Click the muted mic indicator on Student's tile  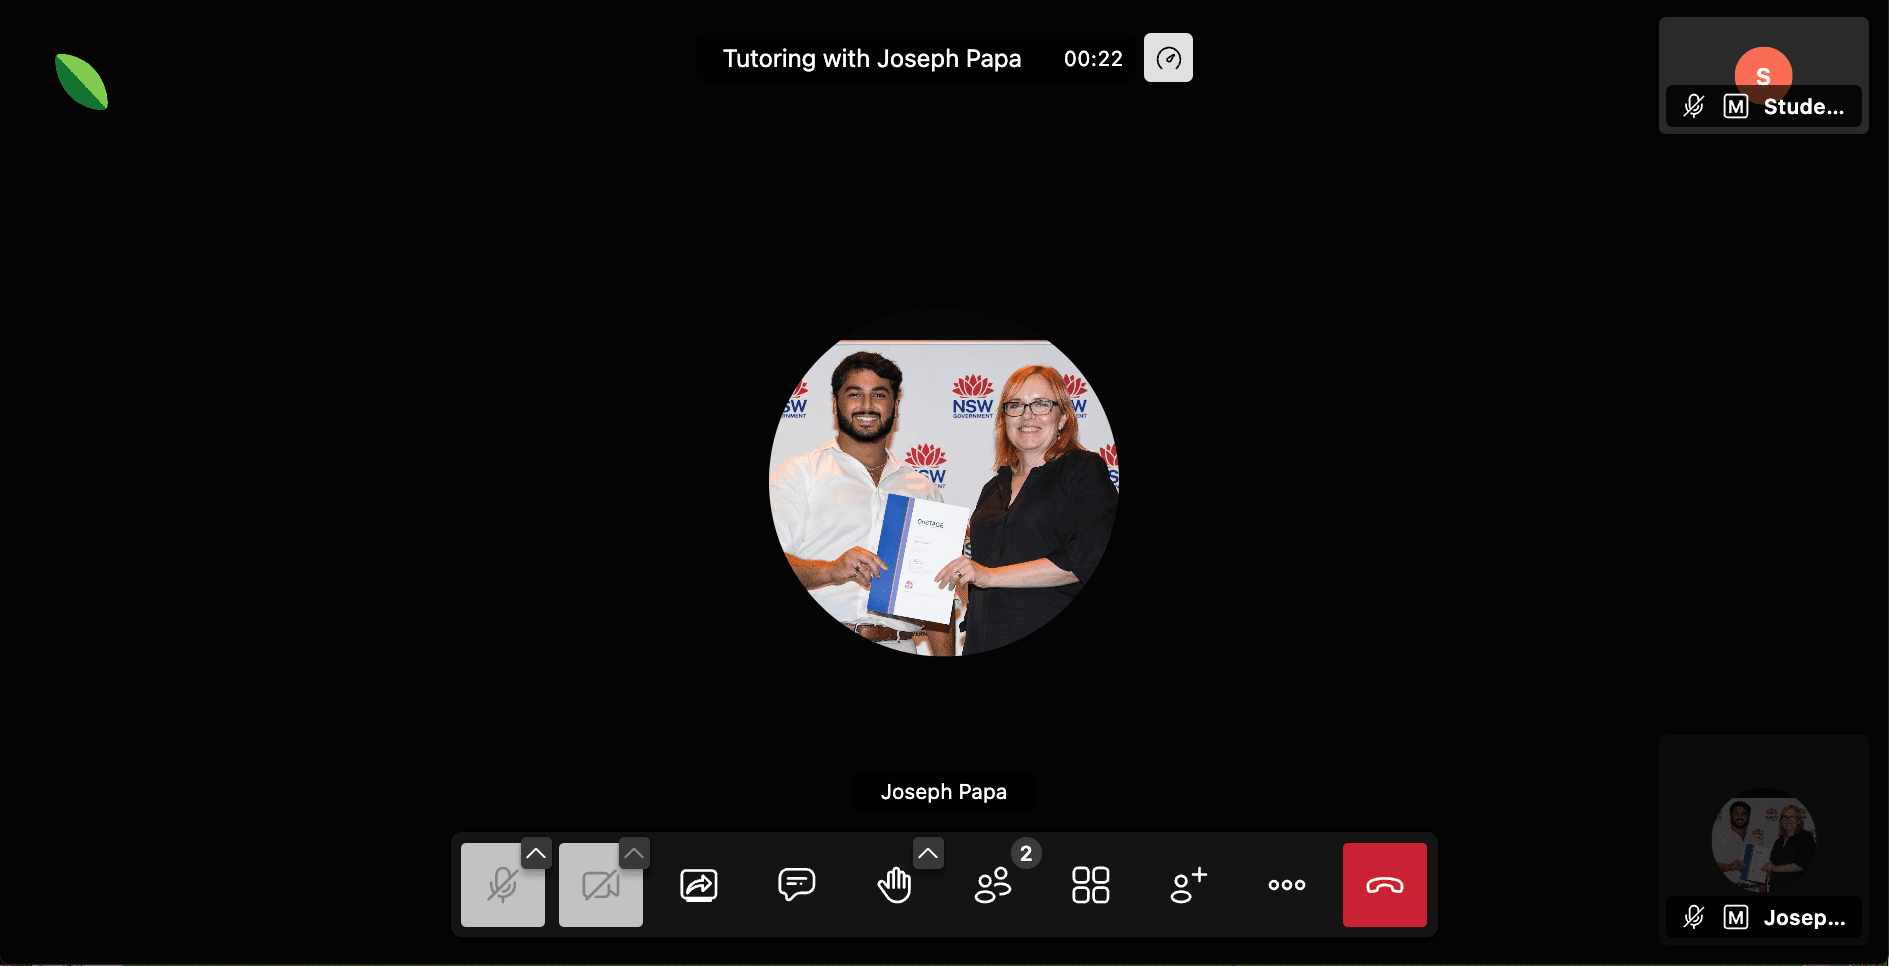pos(1694,106)
